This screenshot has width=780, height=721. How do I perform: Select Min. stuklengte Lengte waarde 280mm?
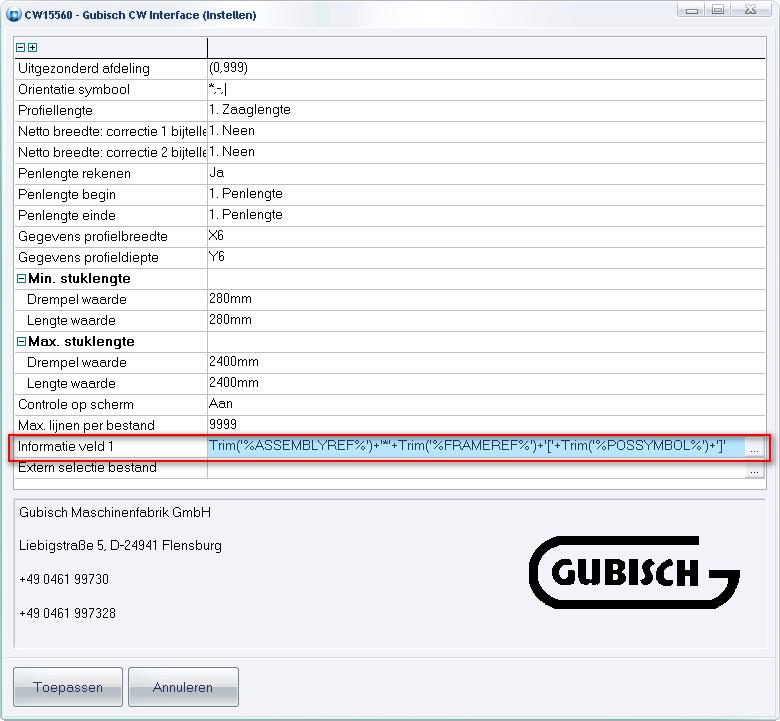pyautogui.click(x=486, y=320)
